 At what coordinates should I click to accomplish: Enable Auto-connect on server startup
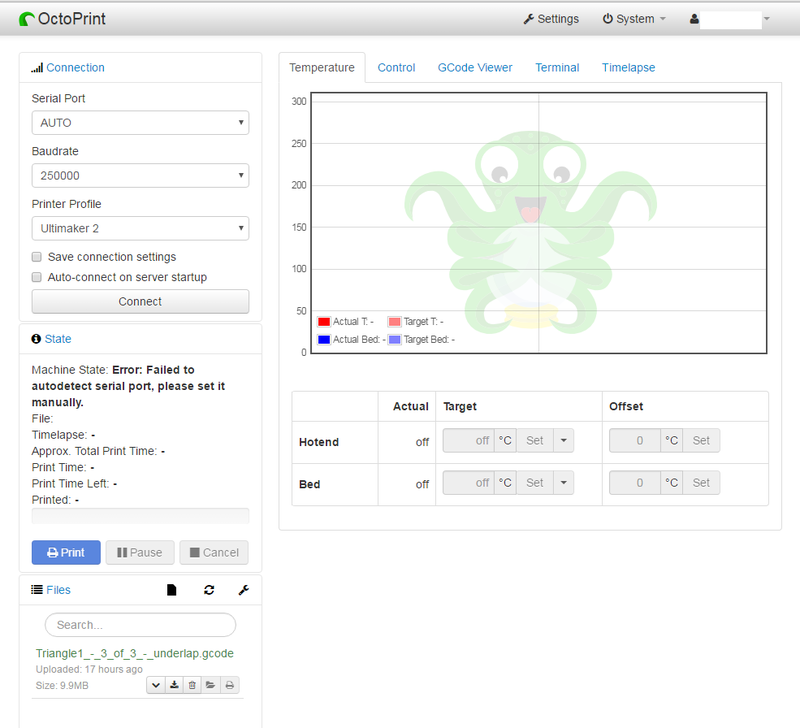(x=37, y=277)
